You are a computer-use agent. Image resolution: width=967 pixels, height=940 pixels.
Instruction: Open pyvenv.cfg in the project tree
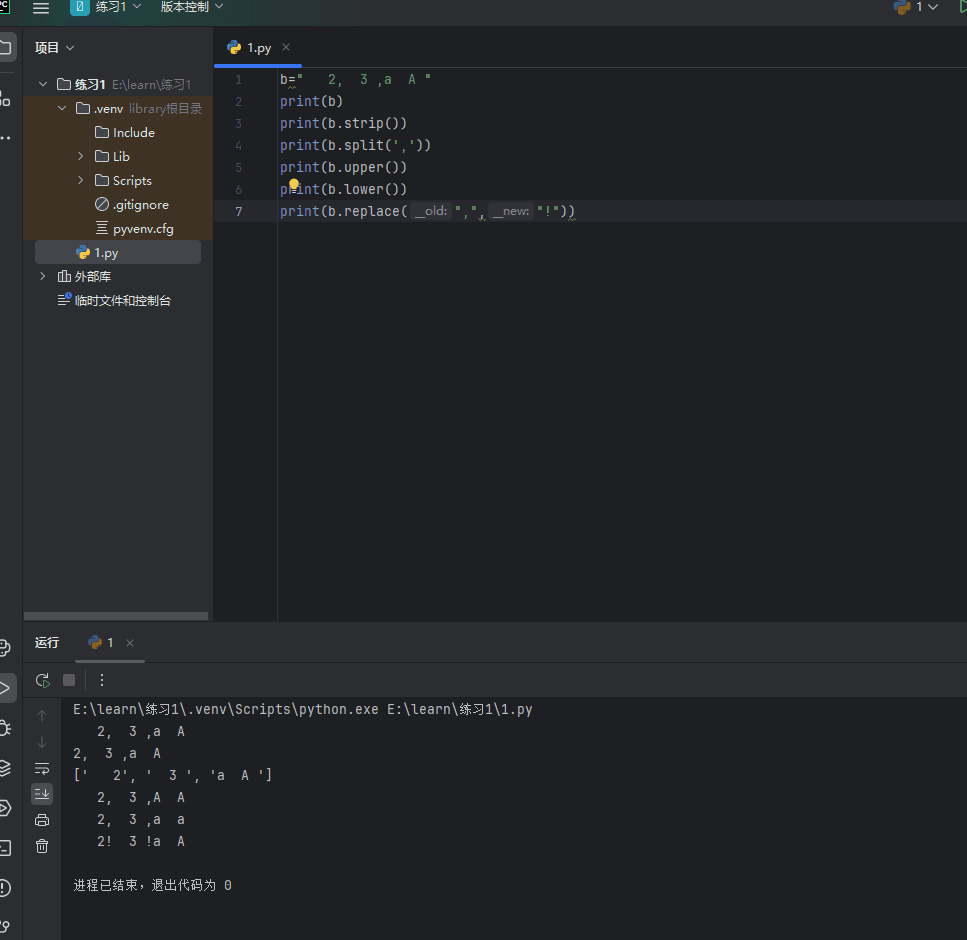click(142, 228)
